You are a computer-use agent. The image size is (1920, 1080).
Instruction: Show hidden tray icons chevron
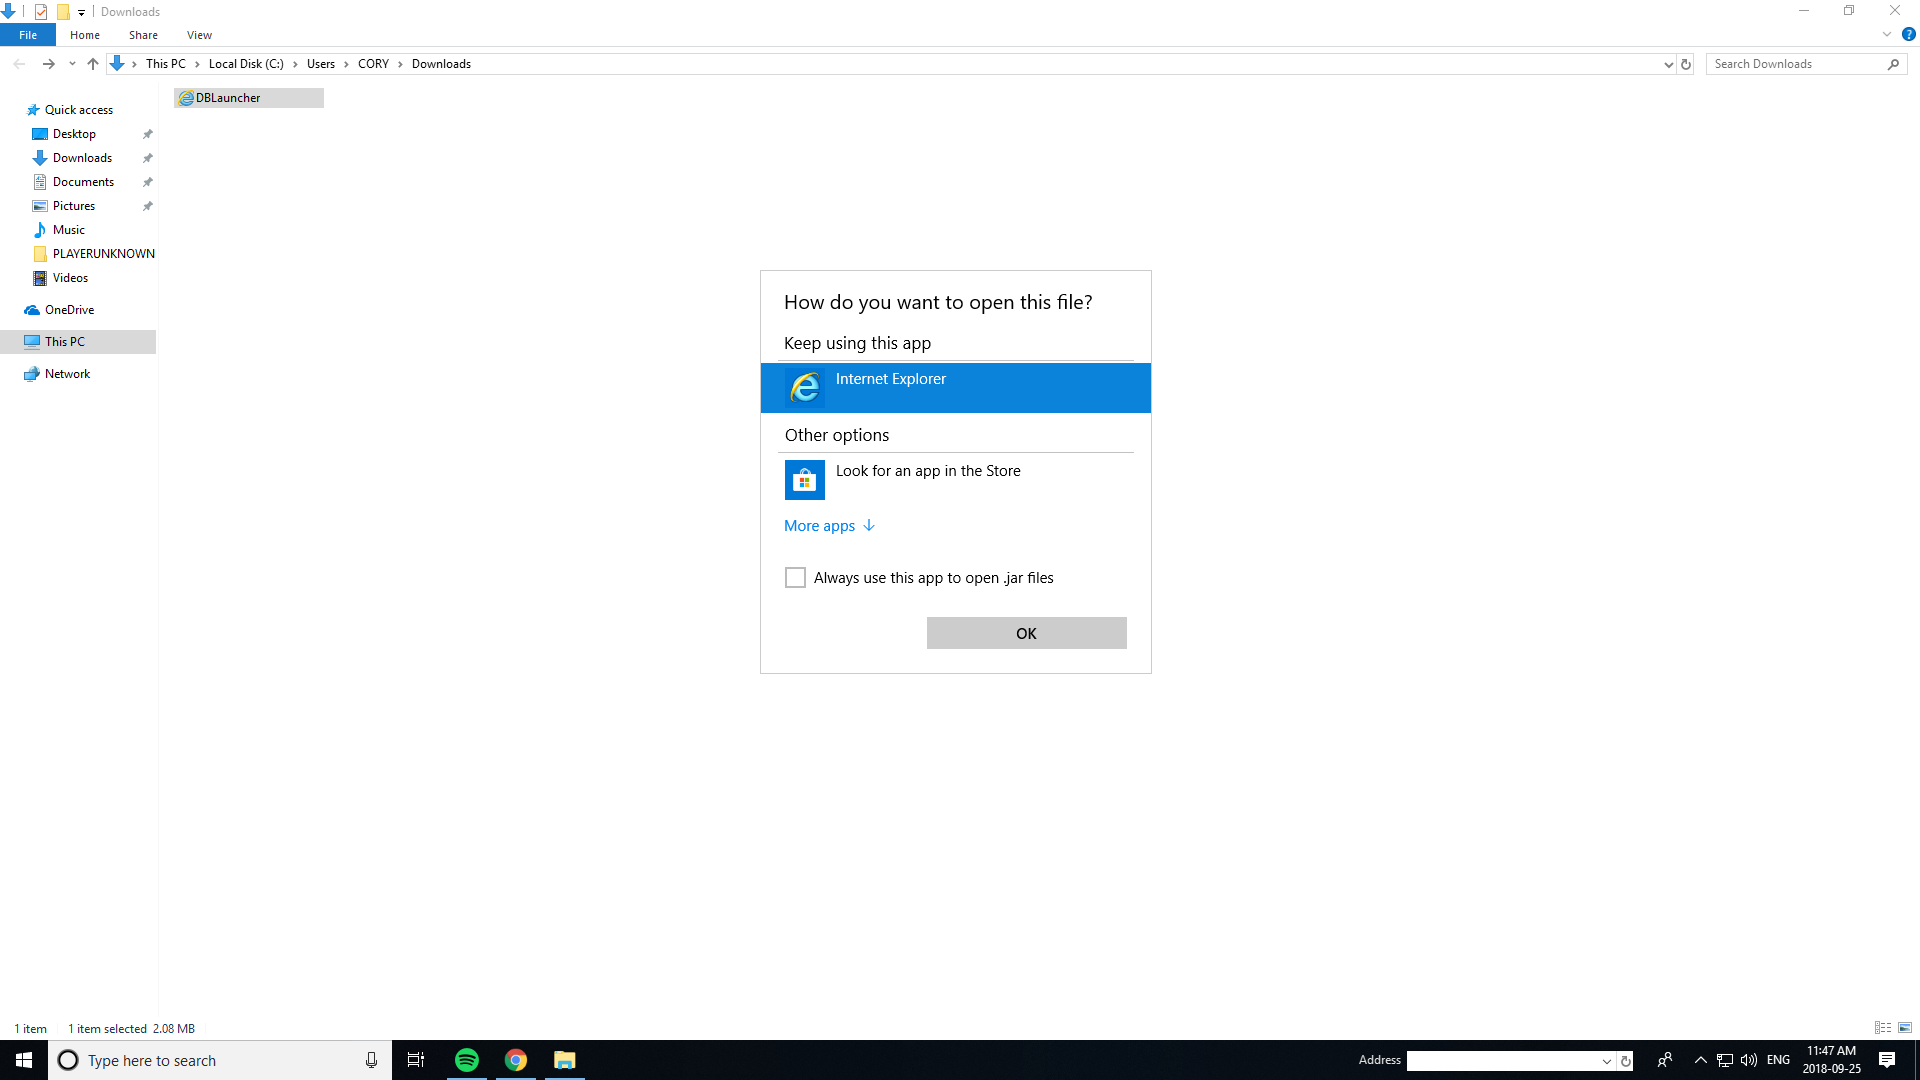tap(1701, 1060)
